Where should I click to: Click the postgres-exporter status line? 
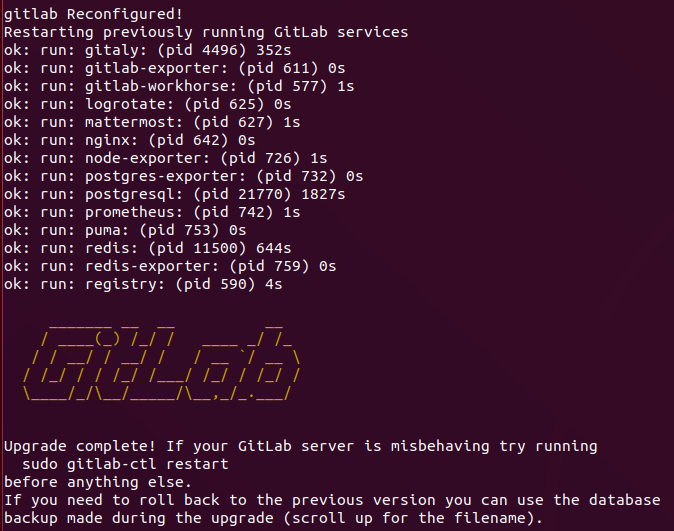click(184, 177)
